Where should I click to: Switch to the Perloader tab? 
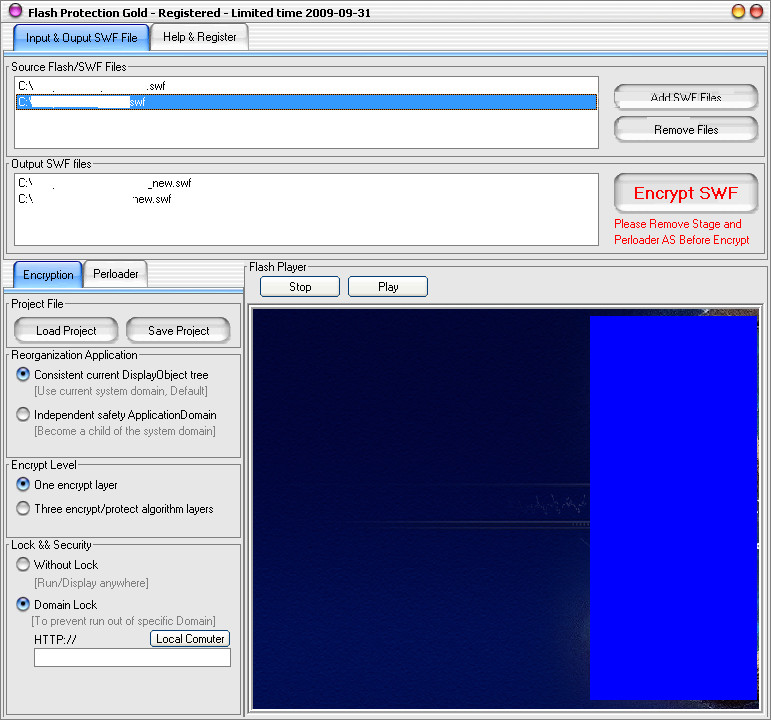point(116,273)
